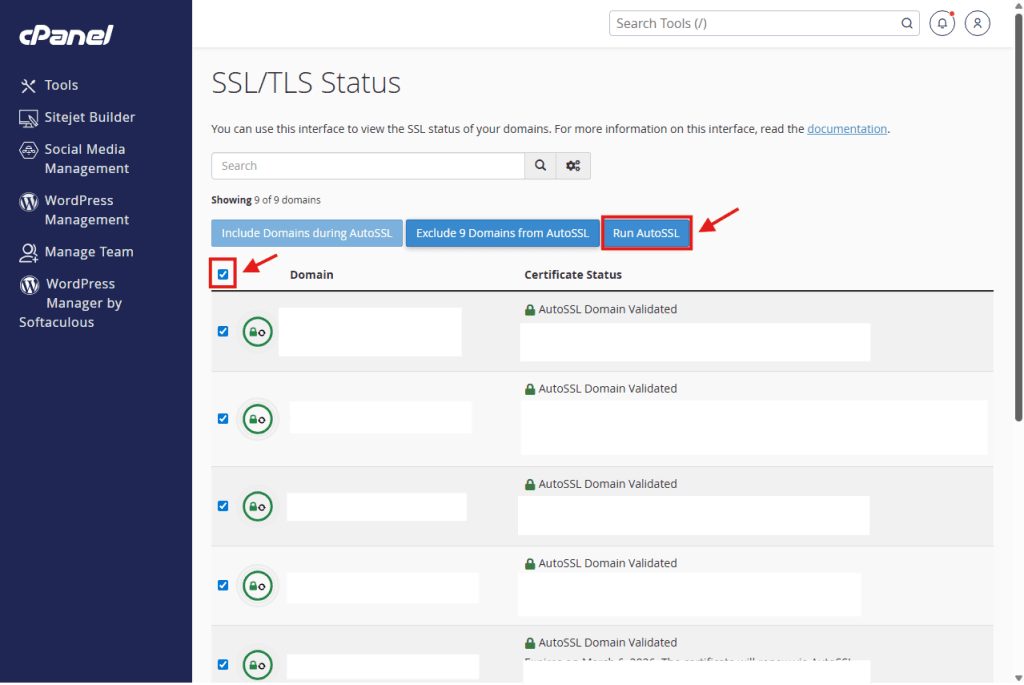Click the Manage Team icon

tap(29, 253)
